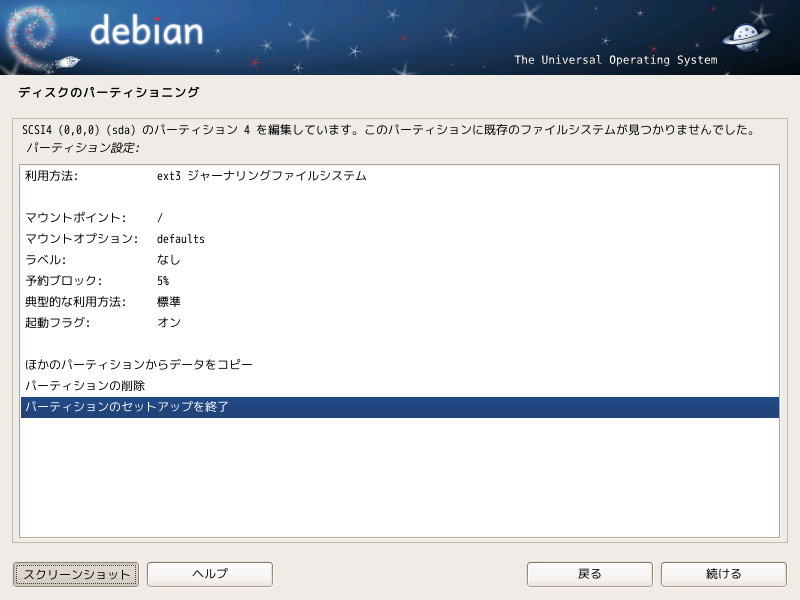Select the 利用方法 ext3 filesystem row
The image size is (800, 600).
point(399,176)
